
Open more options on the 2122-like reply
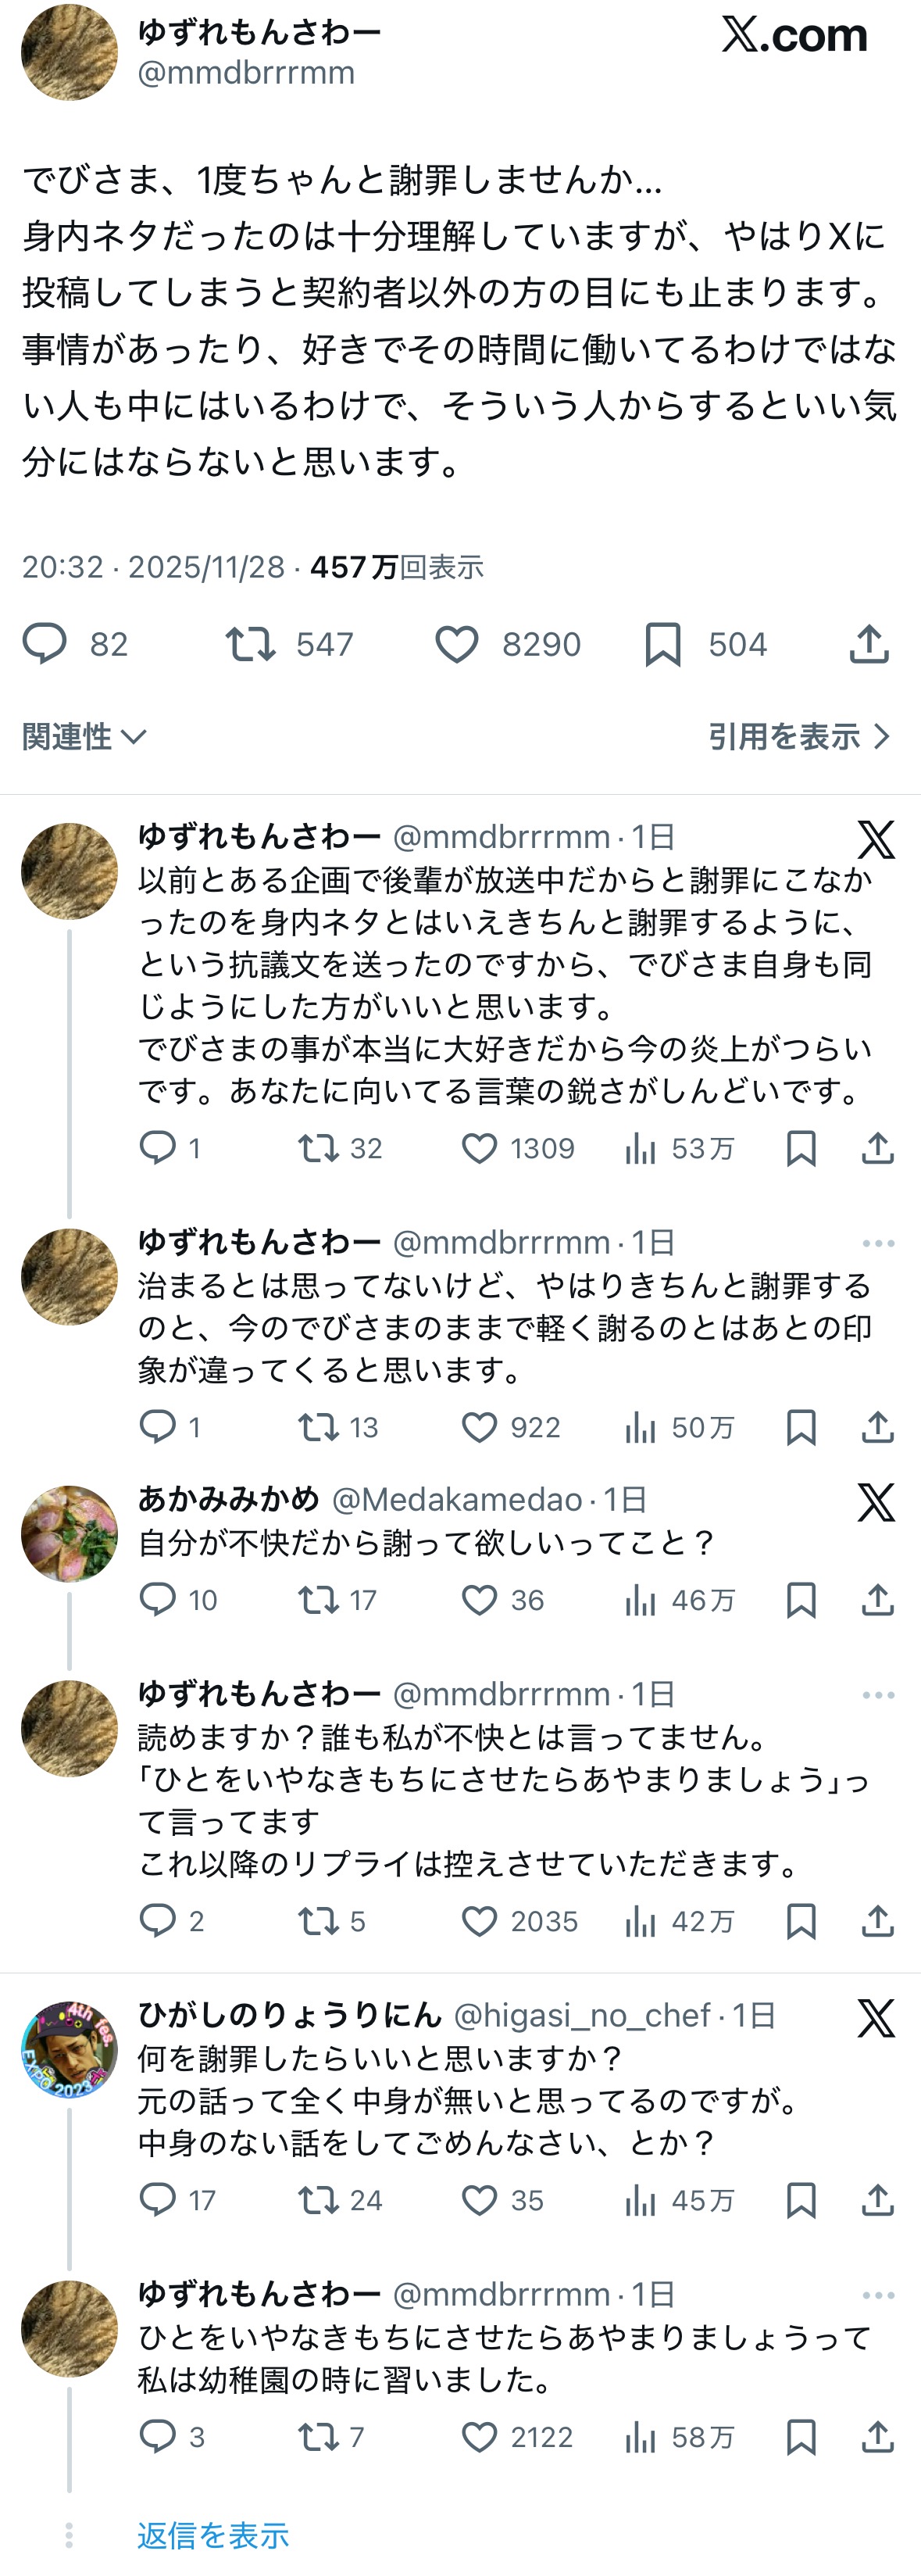(878, 2295)
